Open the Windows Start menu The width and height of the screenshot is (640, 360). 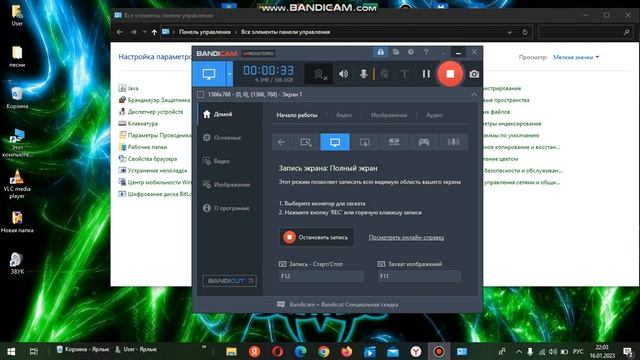11,351
